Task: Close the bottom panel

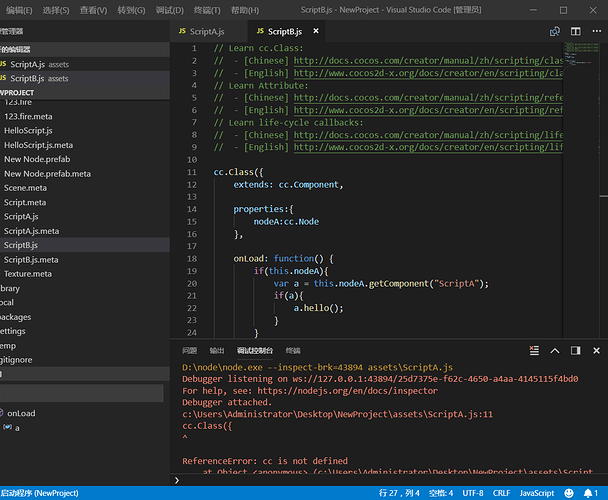Action: point(595,351)
